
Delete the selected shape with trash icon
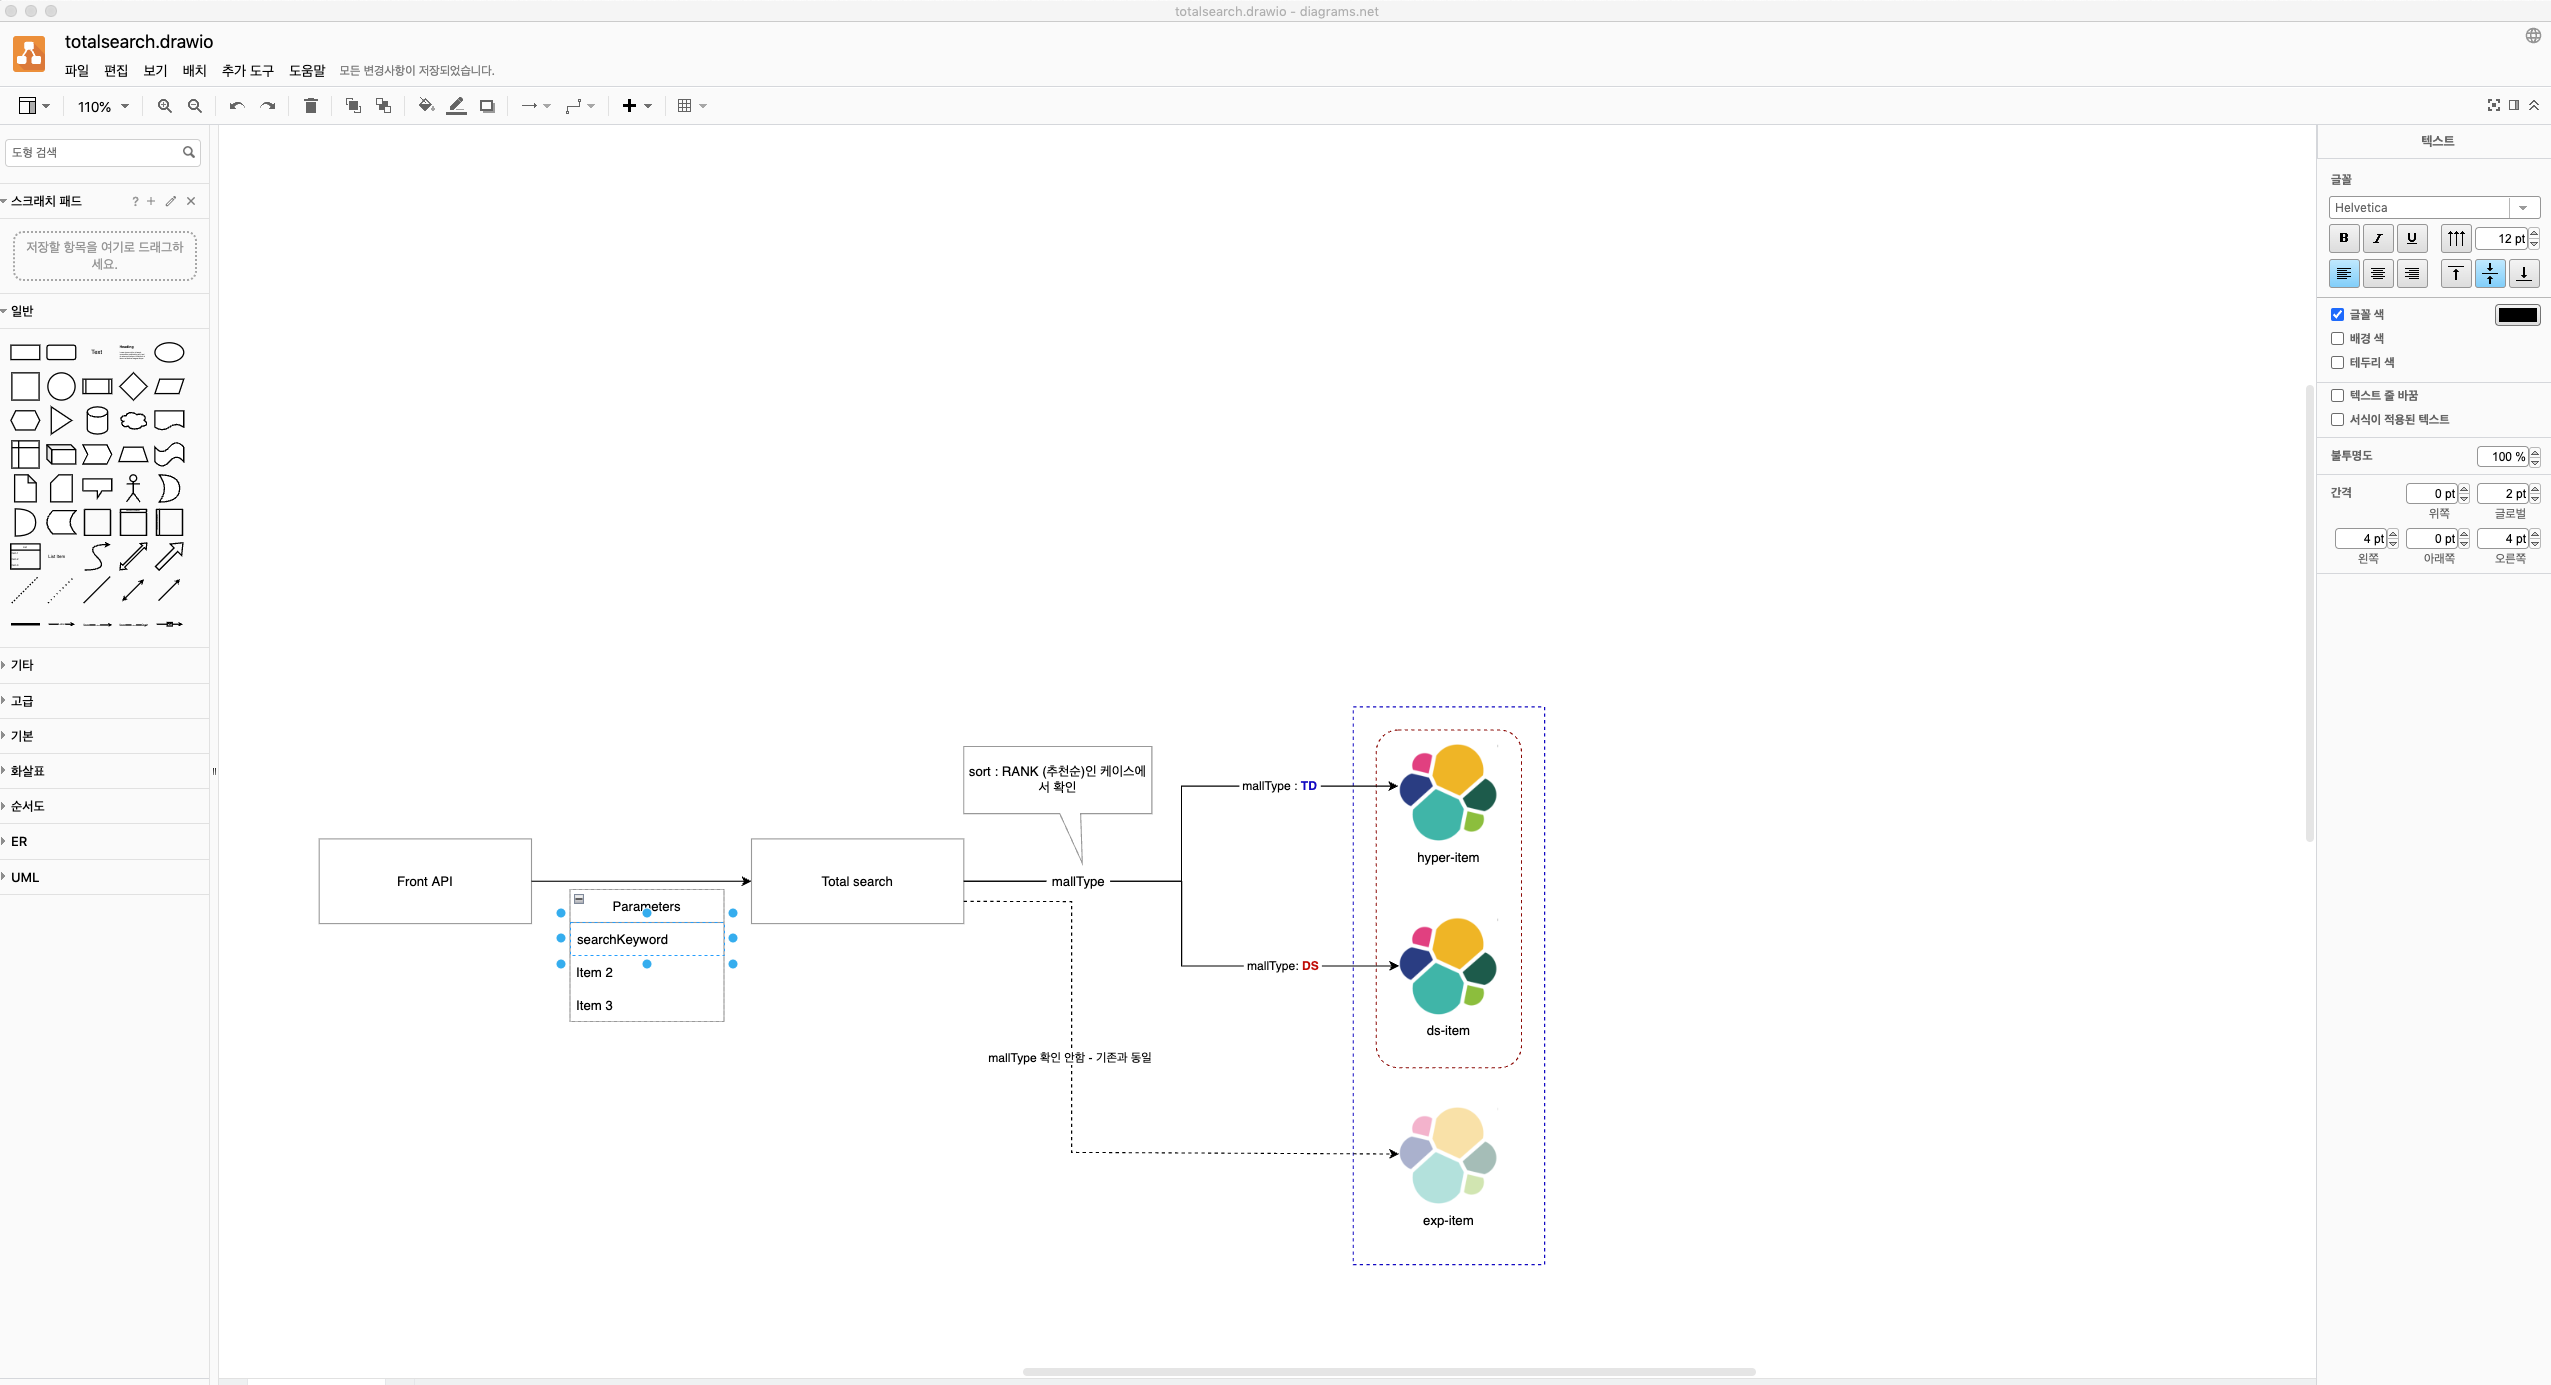(x=311, y=106)
